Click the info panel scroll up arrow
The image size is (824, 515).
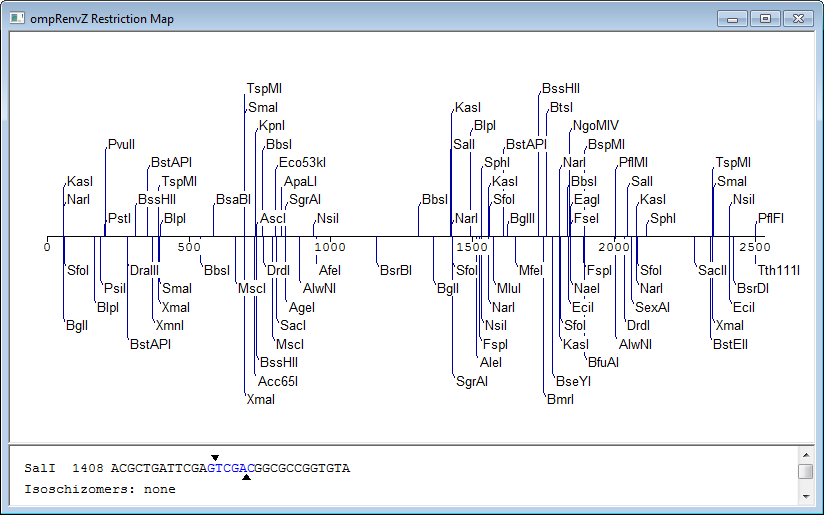806,455
